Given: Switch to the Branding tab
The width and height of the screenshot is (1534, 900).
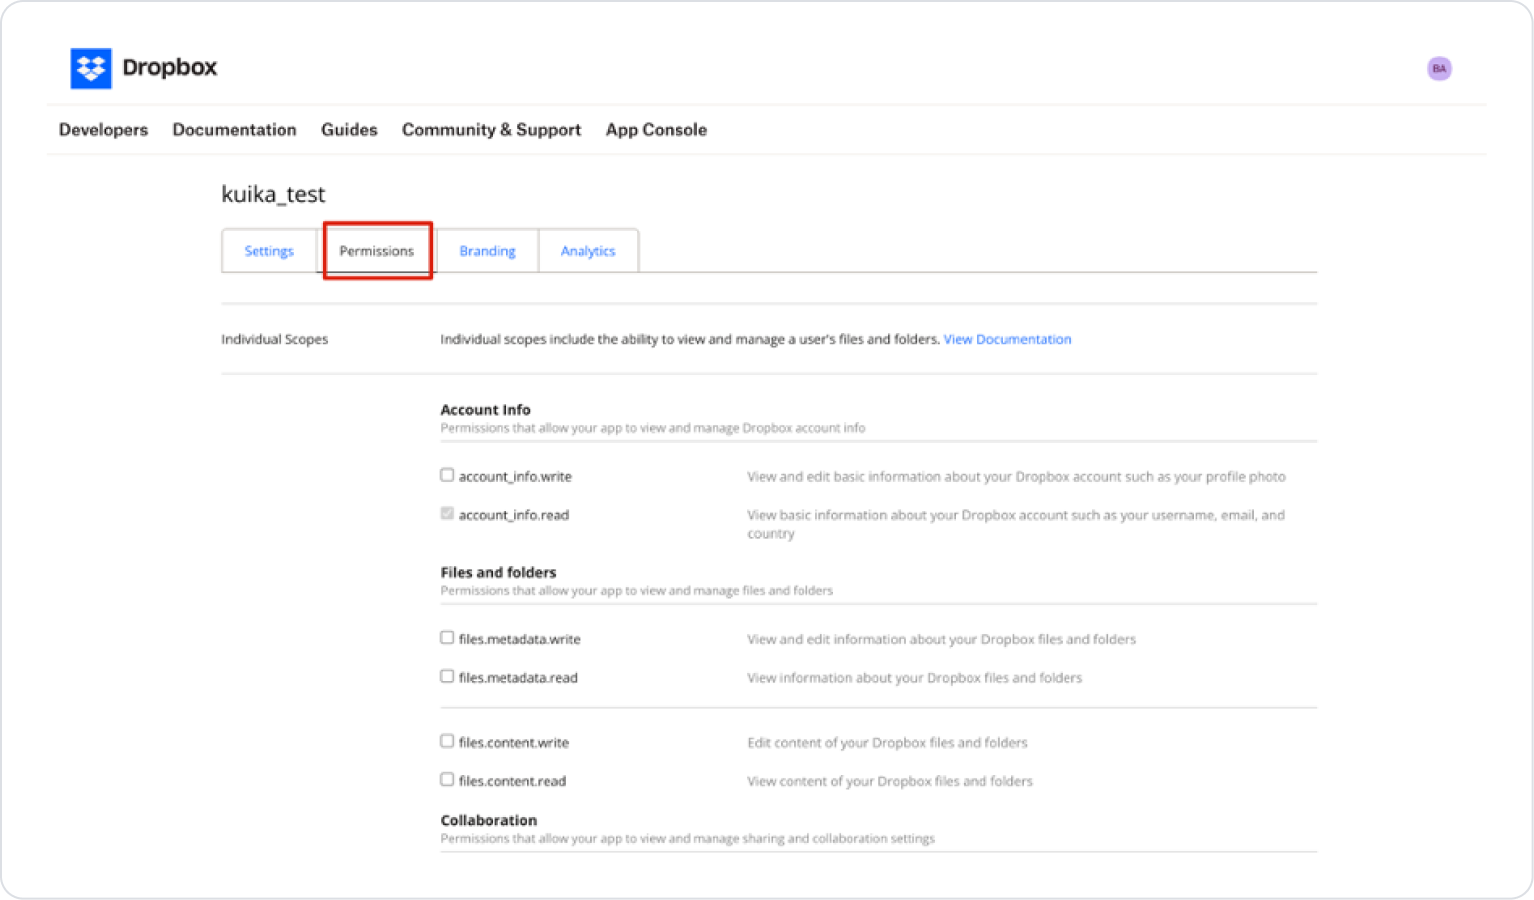Looking at the screenshot, I should pos(487,251).
